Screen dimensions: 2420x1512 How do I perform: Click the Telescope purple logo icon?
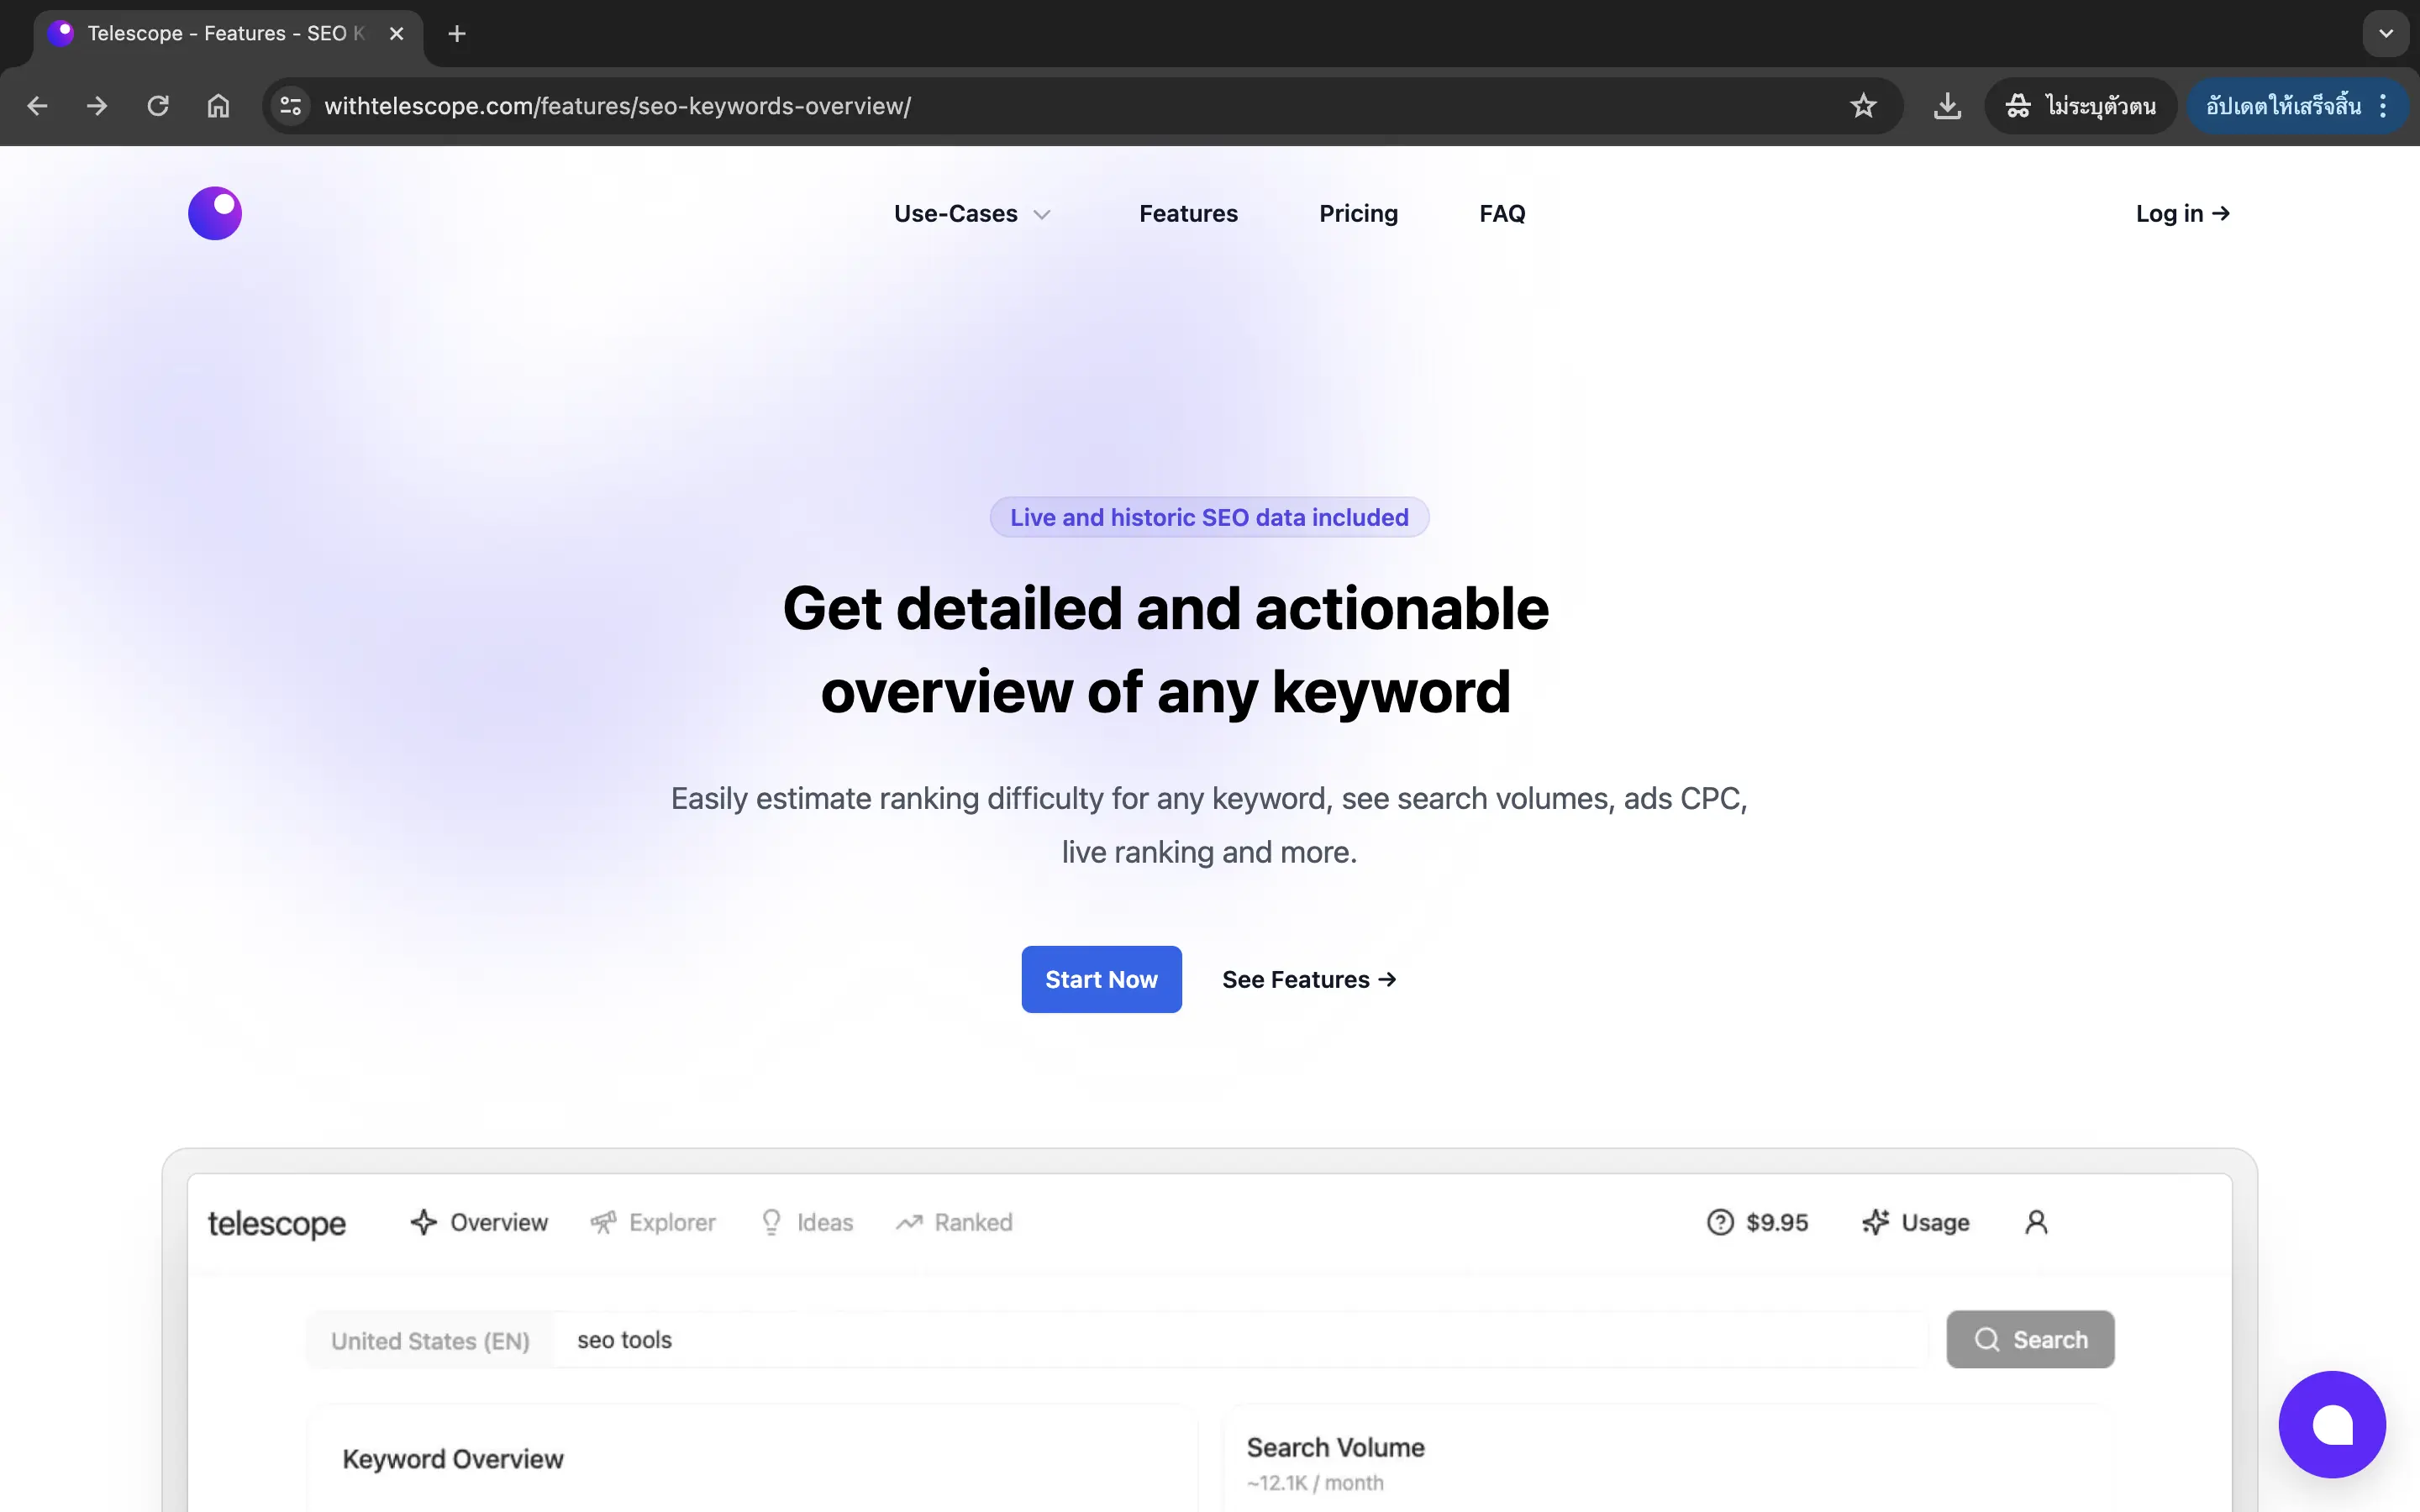pyautogui.click(x=215, y=213)
